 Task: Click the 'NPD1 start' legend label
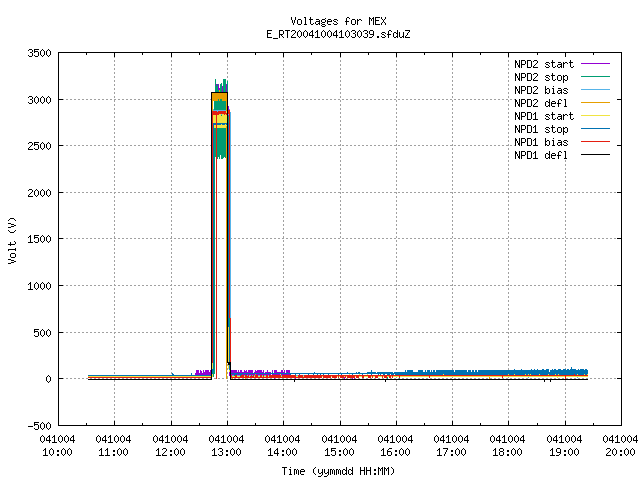544,116
